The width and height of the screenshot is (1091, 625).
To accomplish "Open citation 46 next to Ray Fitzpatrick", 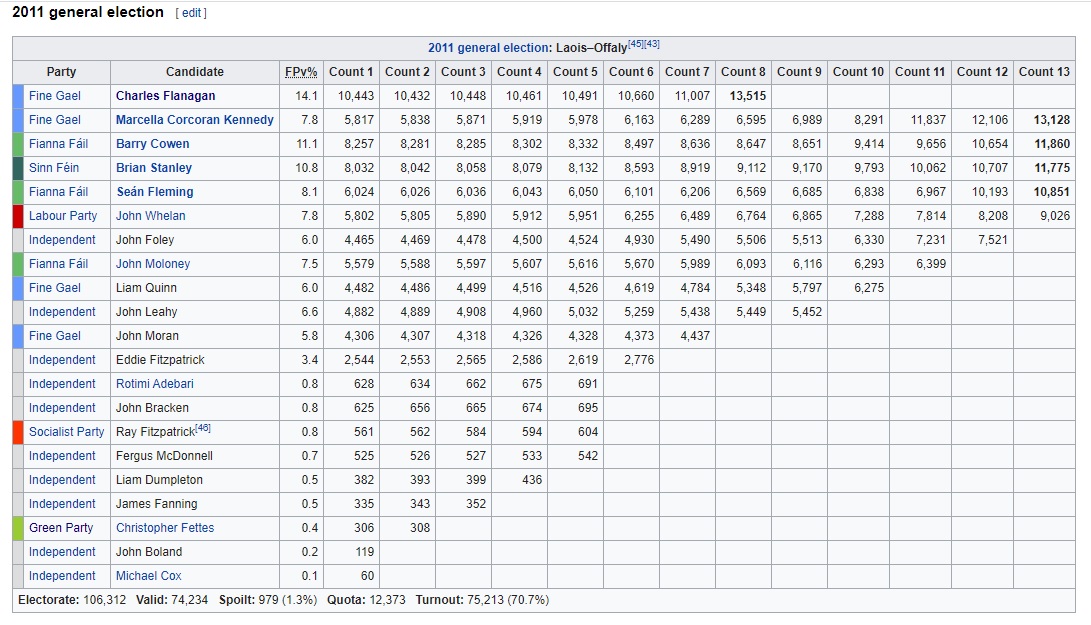I will [x=202, y=428].
